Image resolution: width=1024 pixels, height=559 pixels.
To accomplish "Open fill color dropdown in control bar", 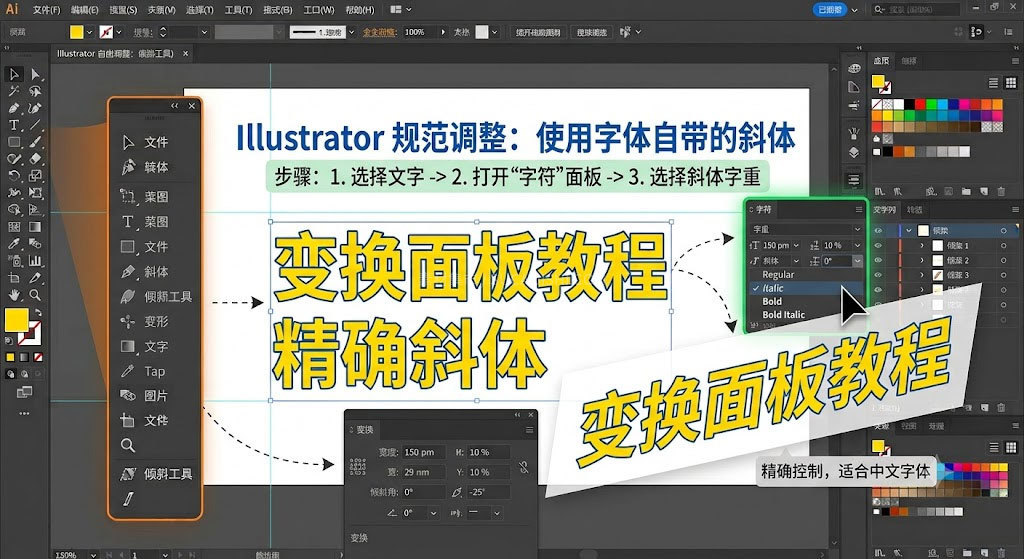I will pyautogui.click(x=89, y=32).
